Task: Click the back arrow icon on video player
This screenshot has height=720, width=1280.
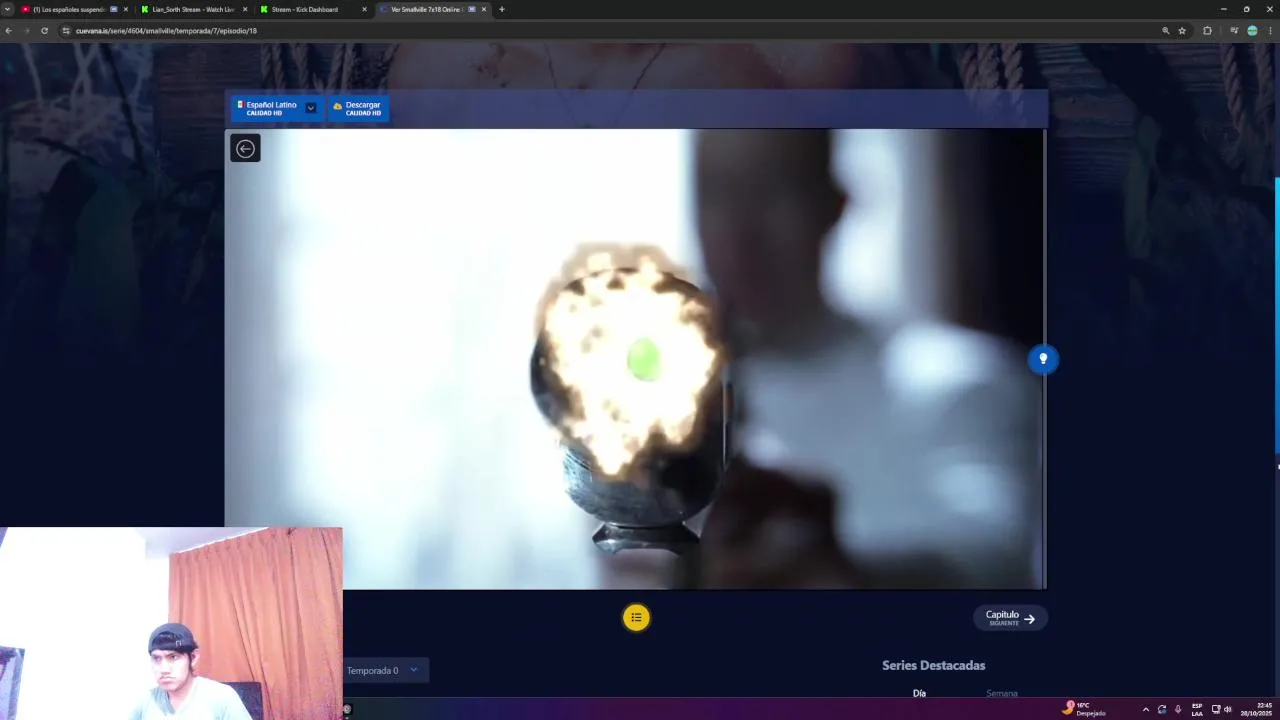Action: pyautogui.click(x=245, y=149)
